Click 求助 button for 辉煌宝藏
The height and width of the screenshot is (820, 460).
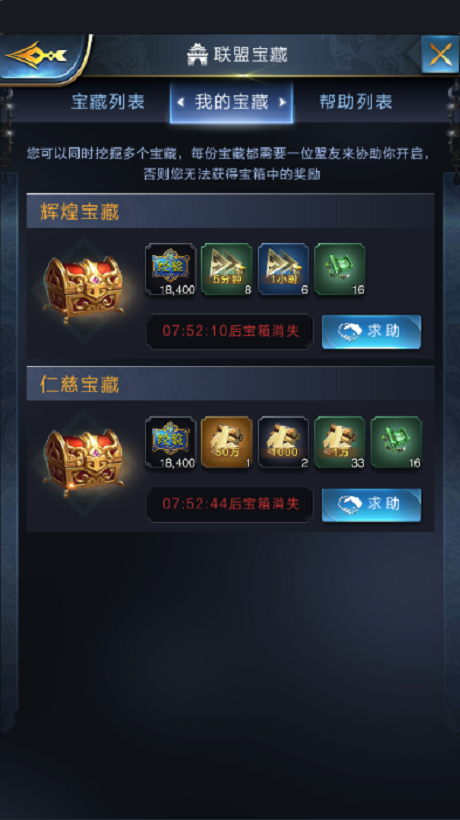point(371,332)
